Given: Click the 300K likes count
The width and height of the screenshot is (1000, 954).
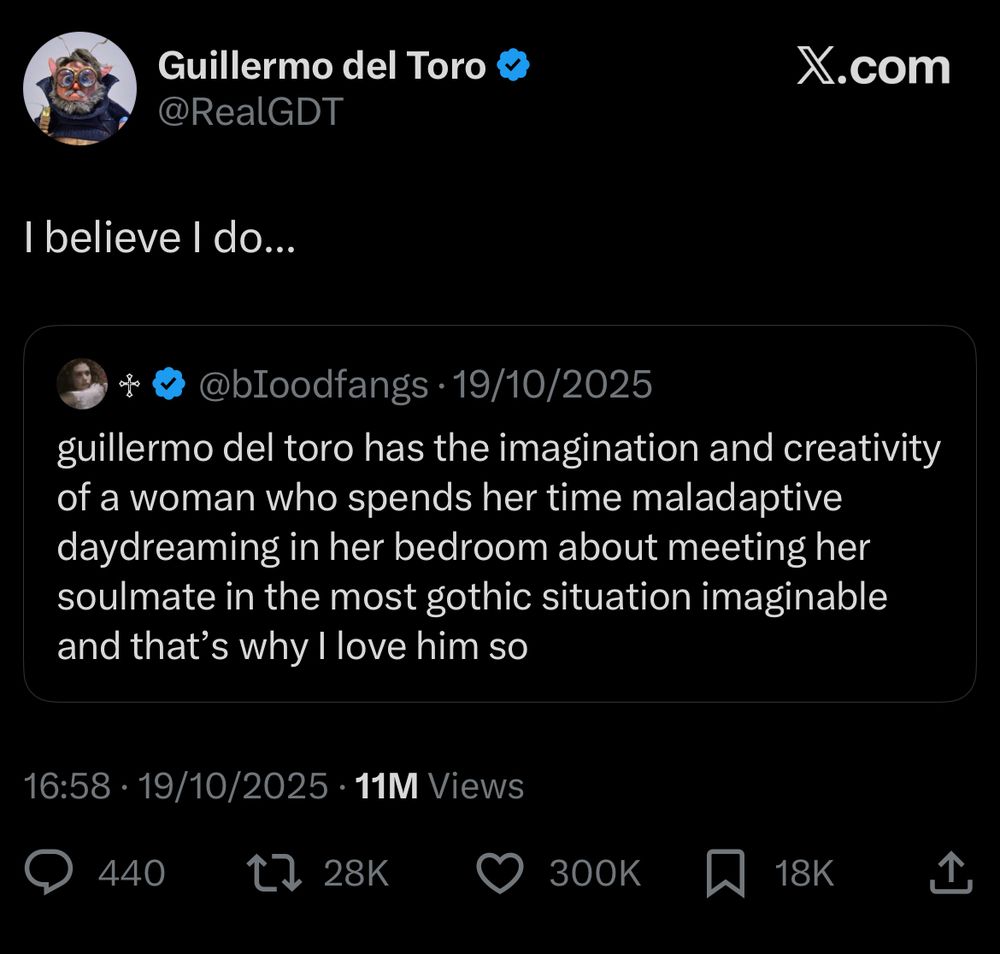Looking at the screenshot, I should tap(592, 872).
